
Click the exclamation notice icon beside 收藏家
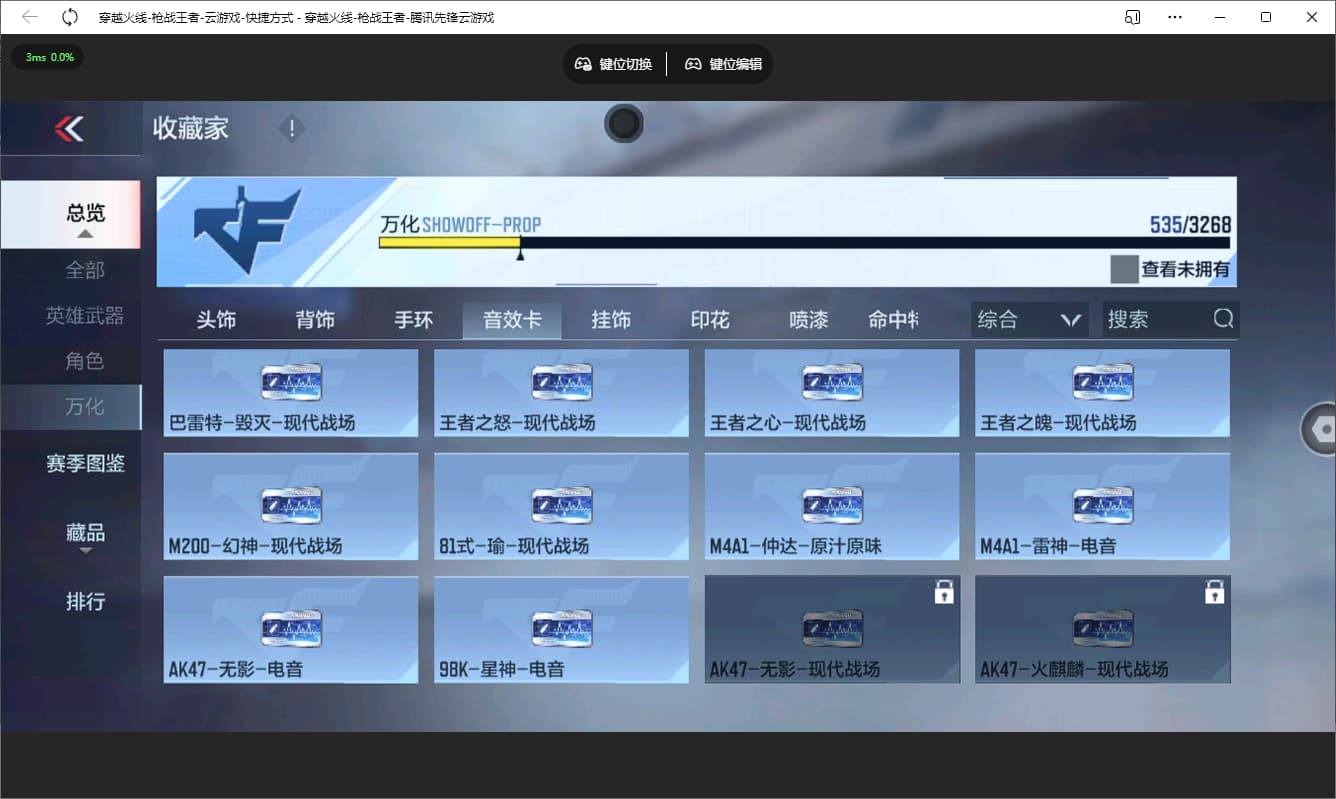point(291,128)
